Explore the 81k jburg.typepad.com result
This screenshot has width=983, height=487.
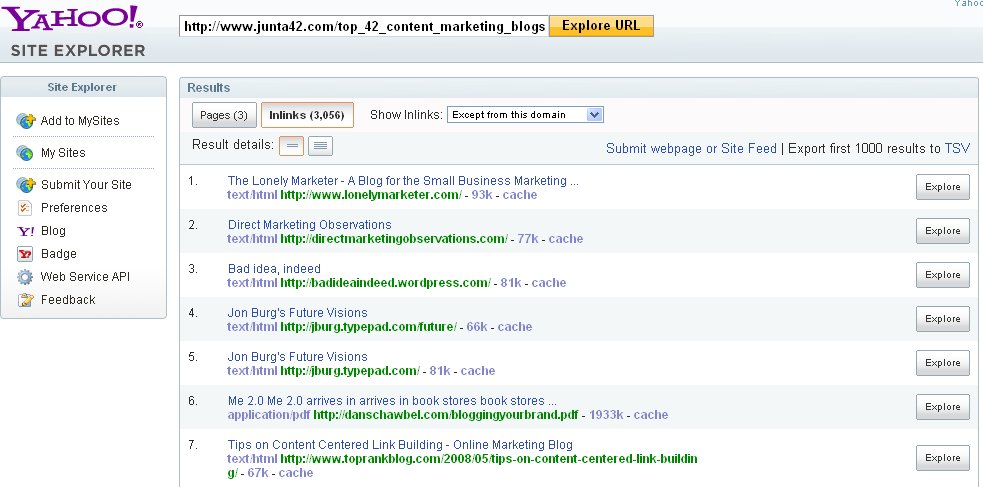[943, 362]
